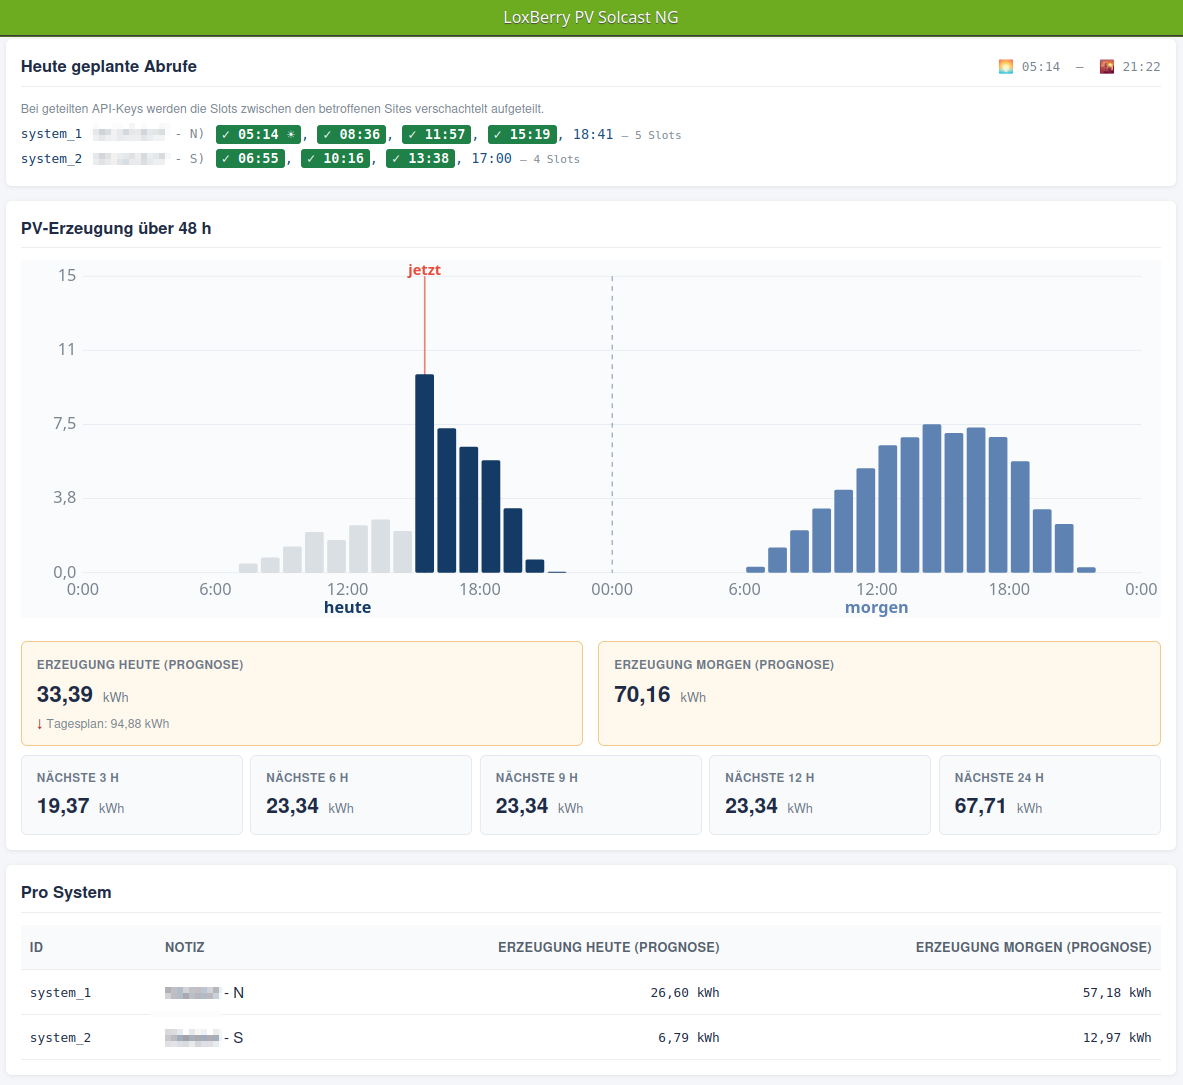1183x1085 pixels.
Task: Click the sun symbol in the 05:14 slot badge
Action: (290, 134)
